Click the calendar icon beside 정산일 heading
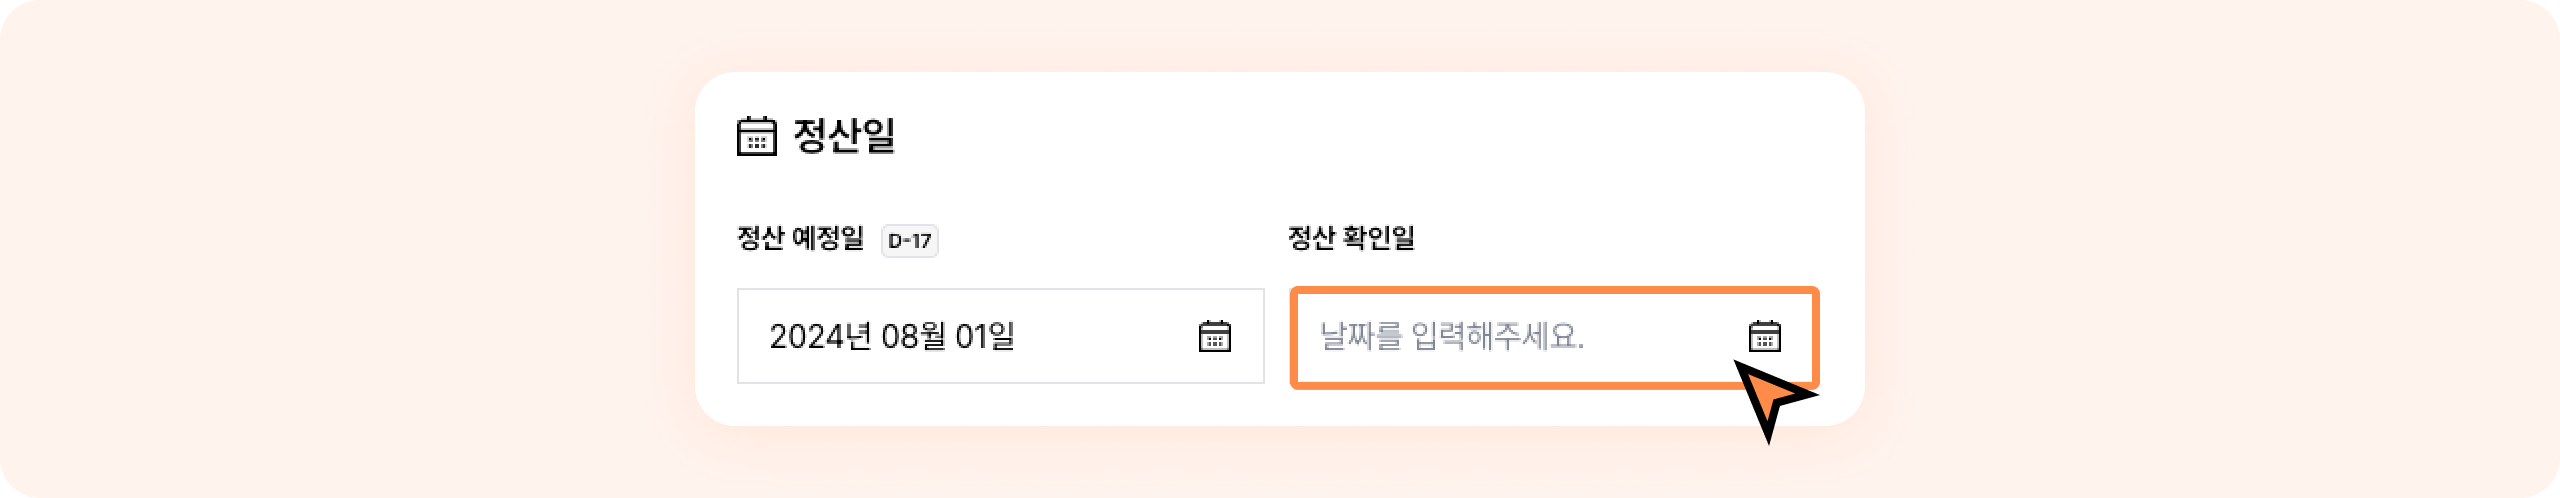2560x498 pixels. 756,136
